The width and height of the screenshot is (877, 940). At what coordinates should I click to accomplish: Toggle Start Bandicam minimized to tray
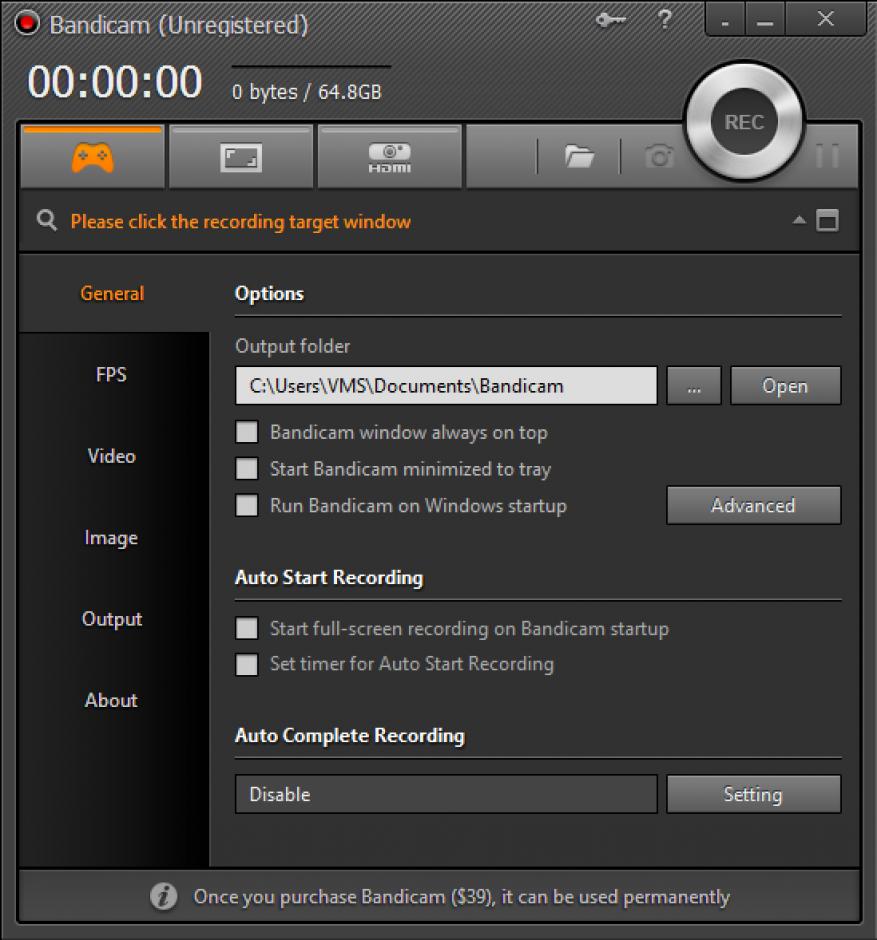[x=246, y=469]
